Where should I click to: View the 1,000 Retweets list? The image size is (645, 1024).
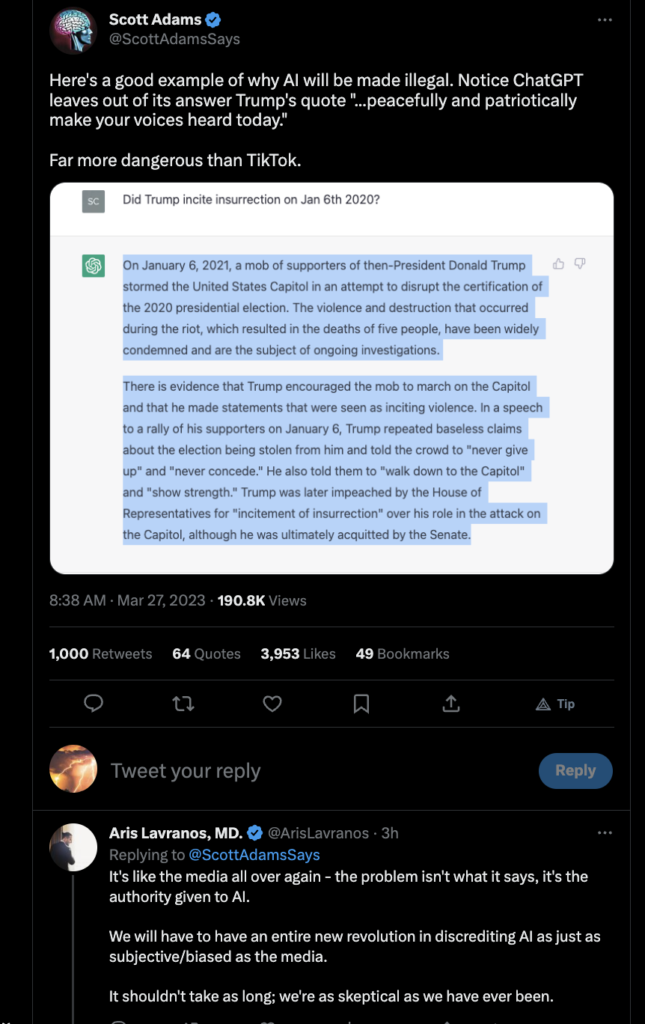pyautogui.click(x=101, y=654)
